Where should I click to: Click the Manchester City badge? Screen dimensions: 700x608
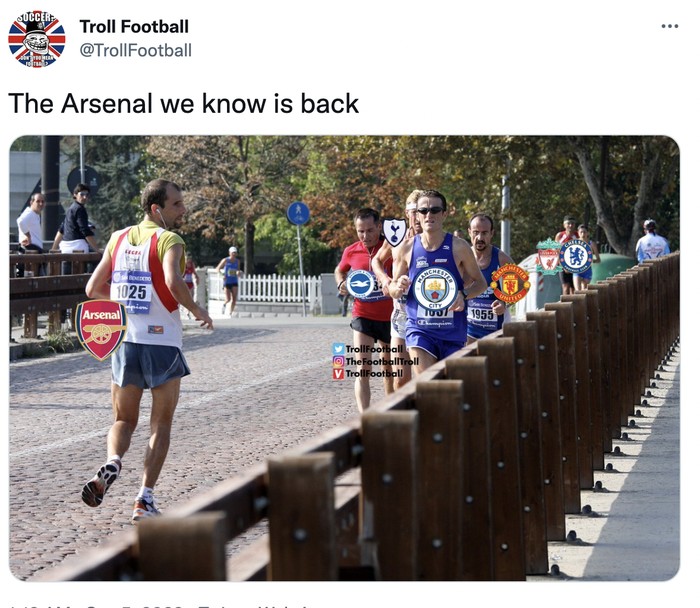[x=435, y=287]
